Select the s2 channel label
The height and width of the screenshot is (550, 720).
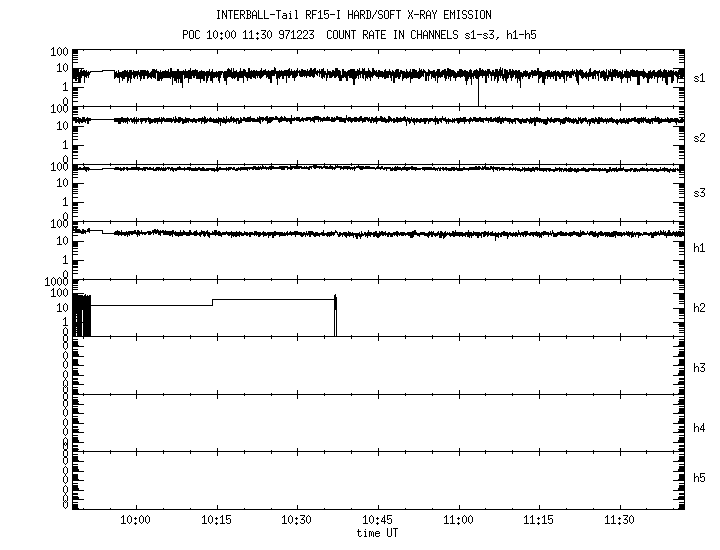click(699, 138)
